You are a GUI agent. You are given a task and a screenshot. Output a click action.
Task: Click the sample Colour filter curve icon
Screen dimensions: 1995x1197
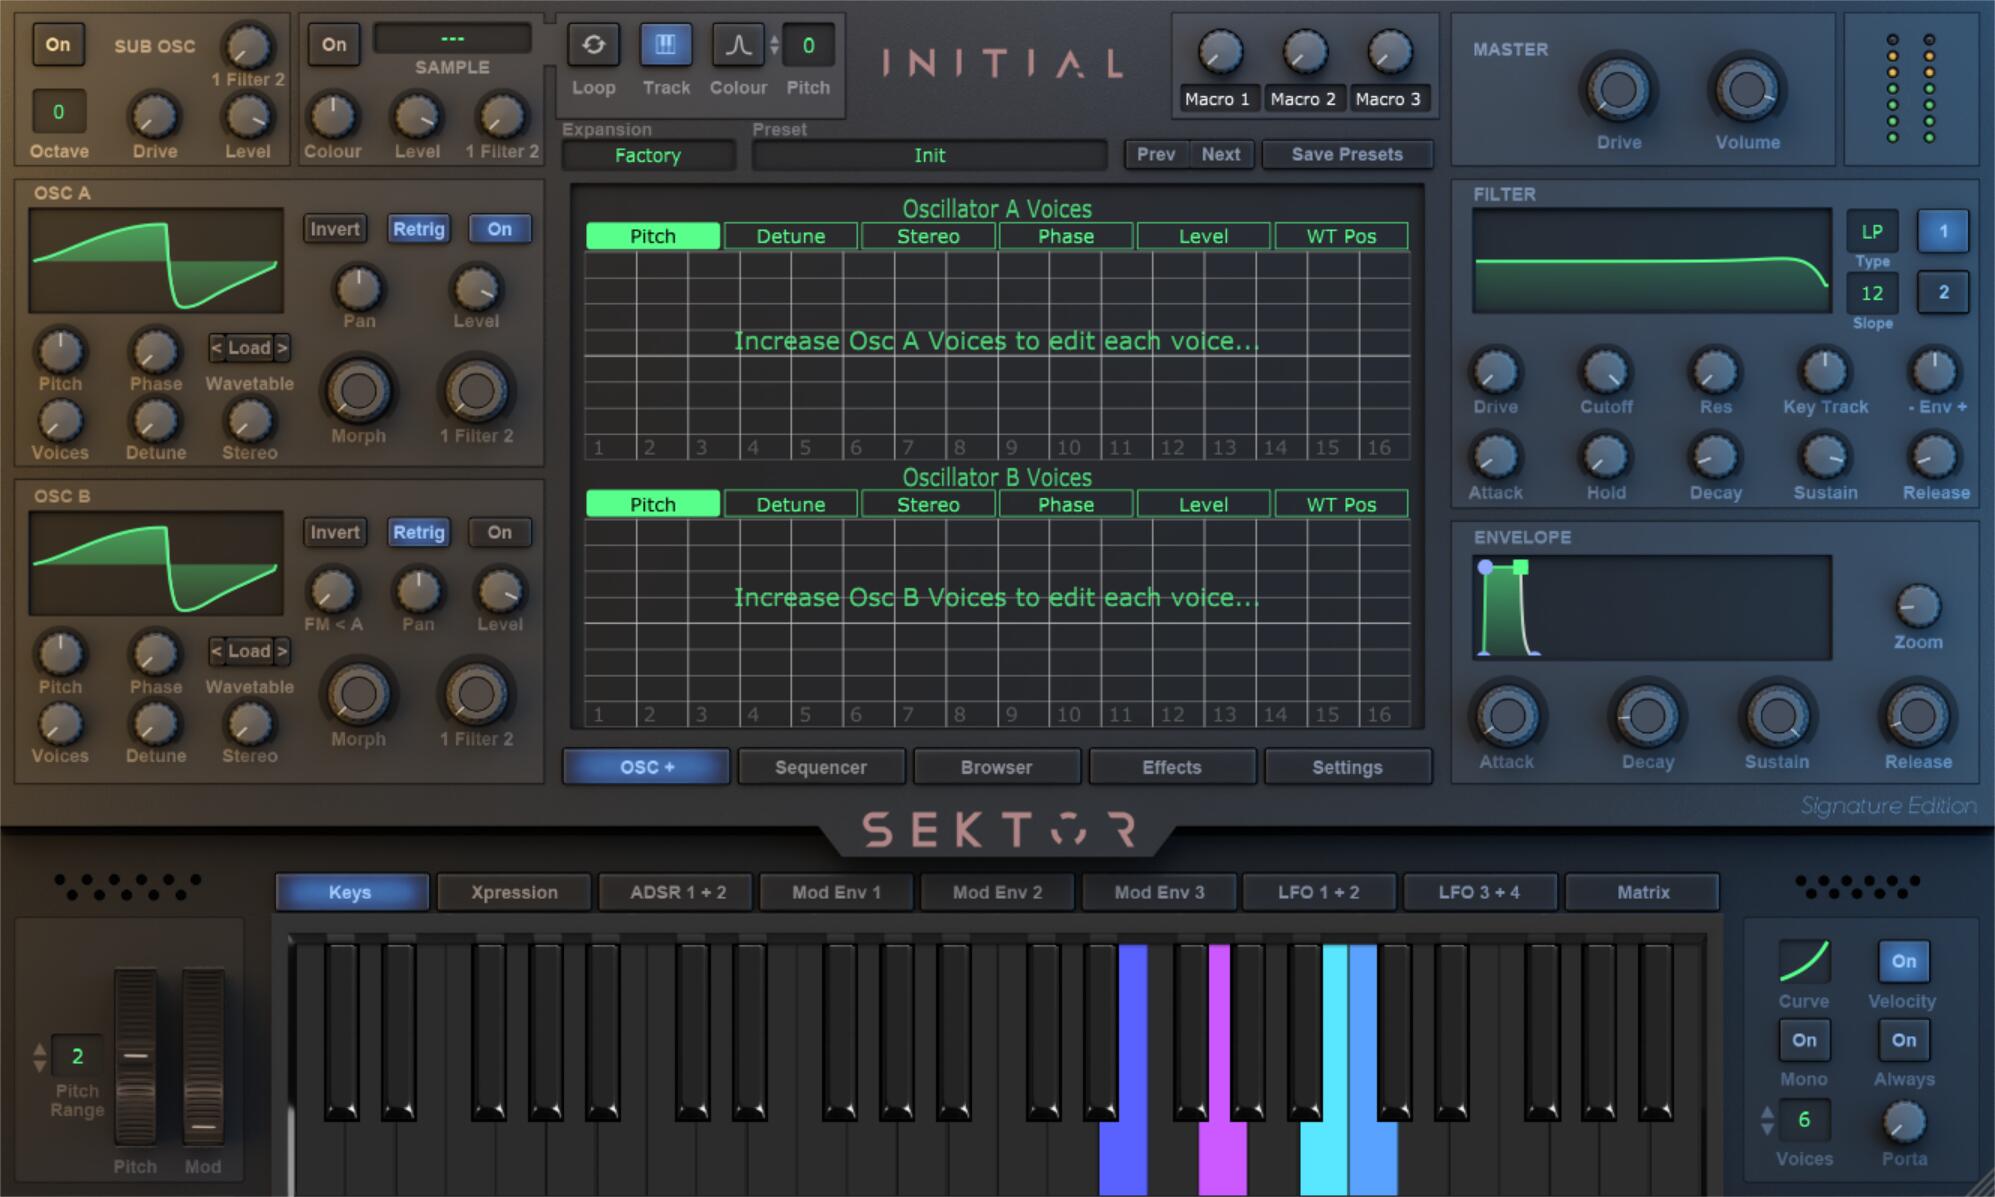click(x=737, y=45)
